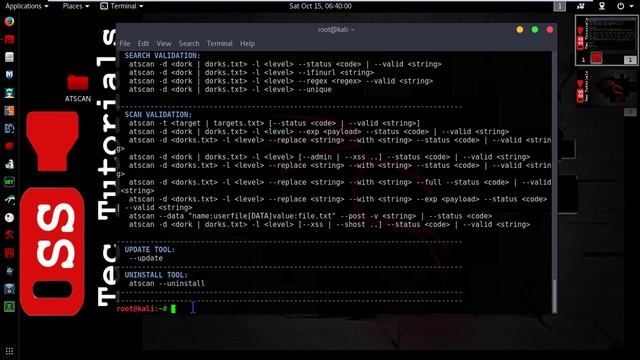Screen dimensions: 640x360
Task: Open the File menu in terminal
Action: coord(125,43)
